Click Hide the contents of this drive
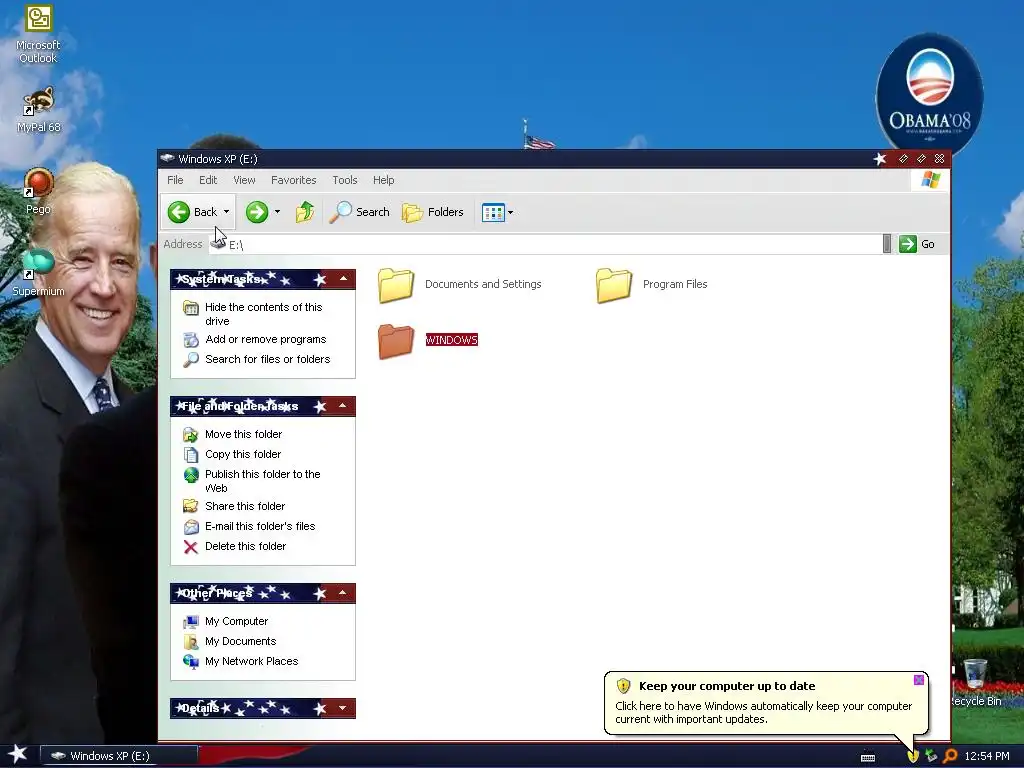The width and height of the screenshot is (1024, 768). coord(263,314)
